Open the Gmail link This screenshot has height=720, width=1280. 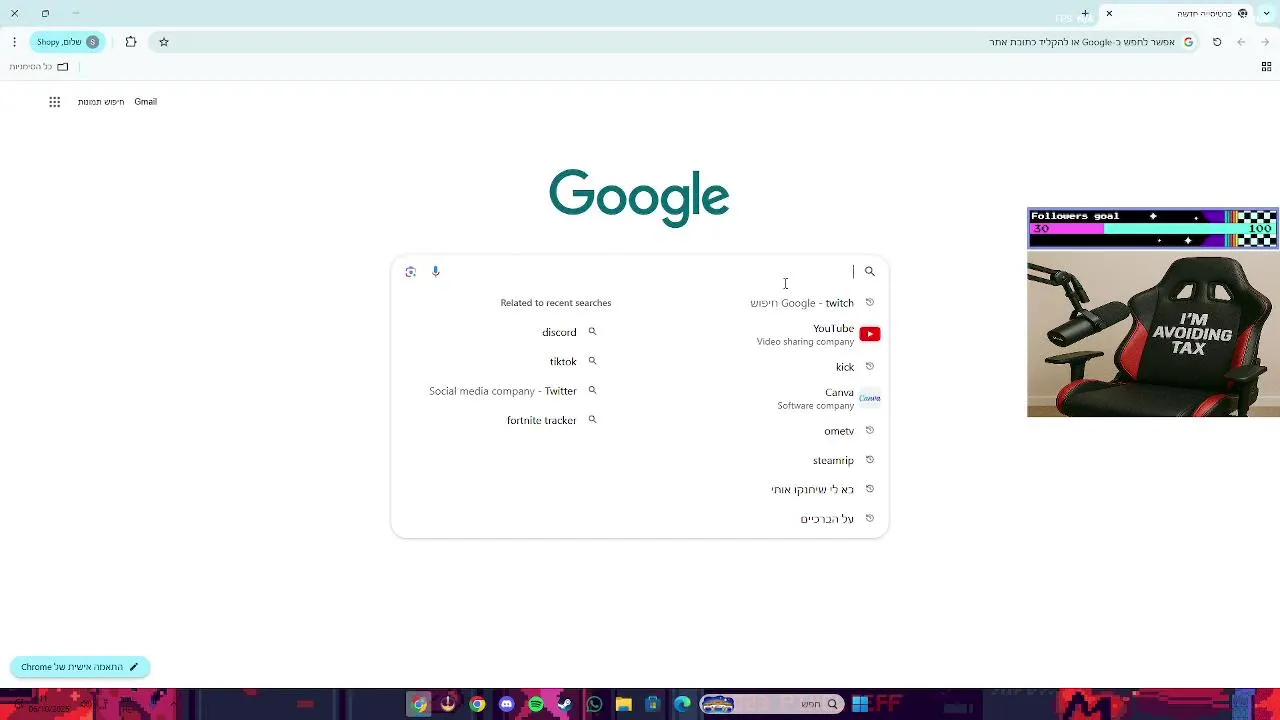146,102
